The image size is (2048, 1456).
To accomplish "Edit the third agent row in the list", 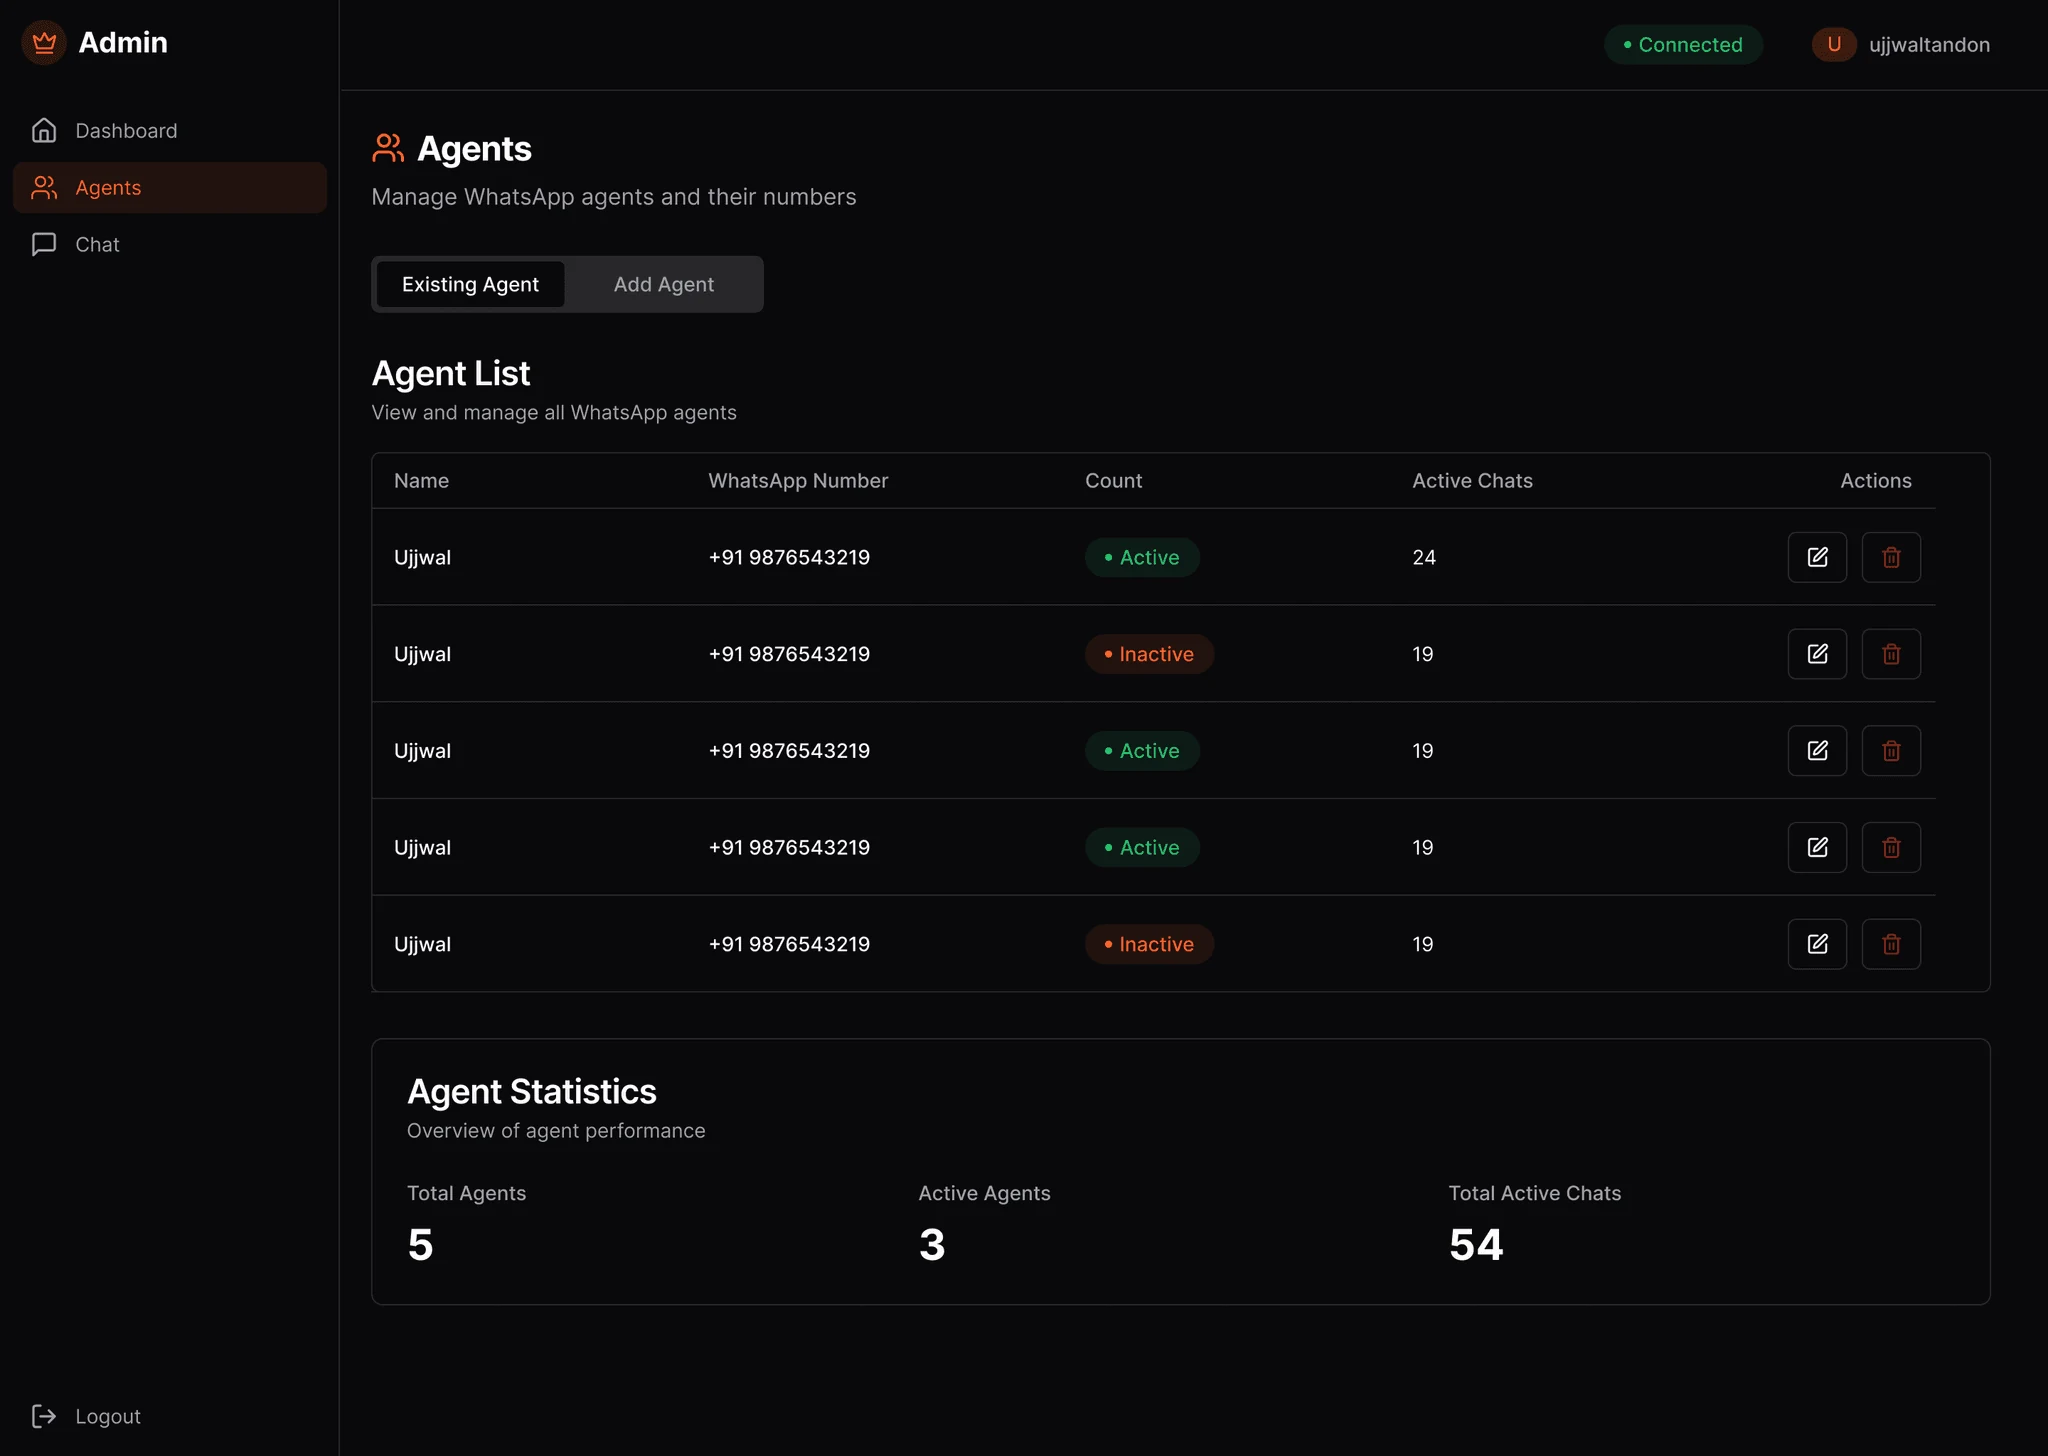I will pyautogui.click(x=1817, y=751).
